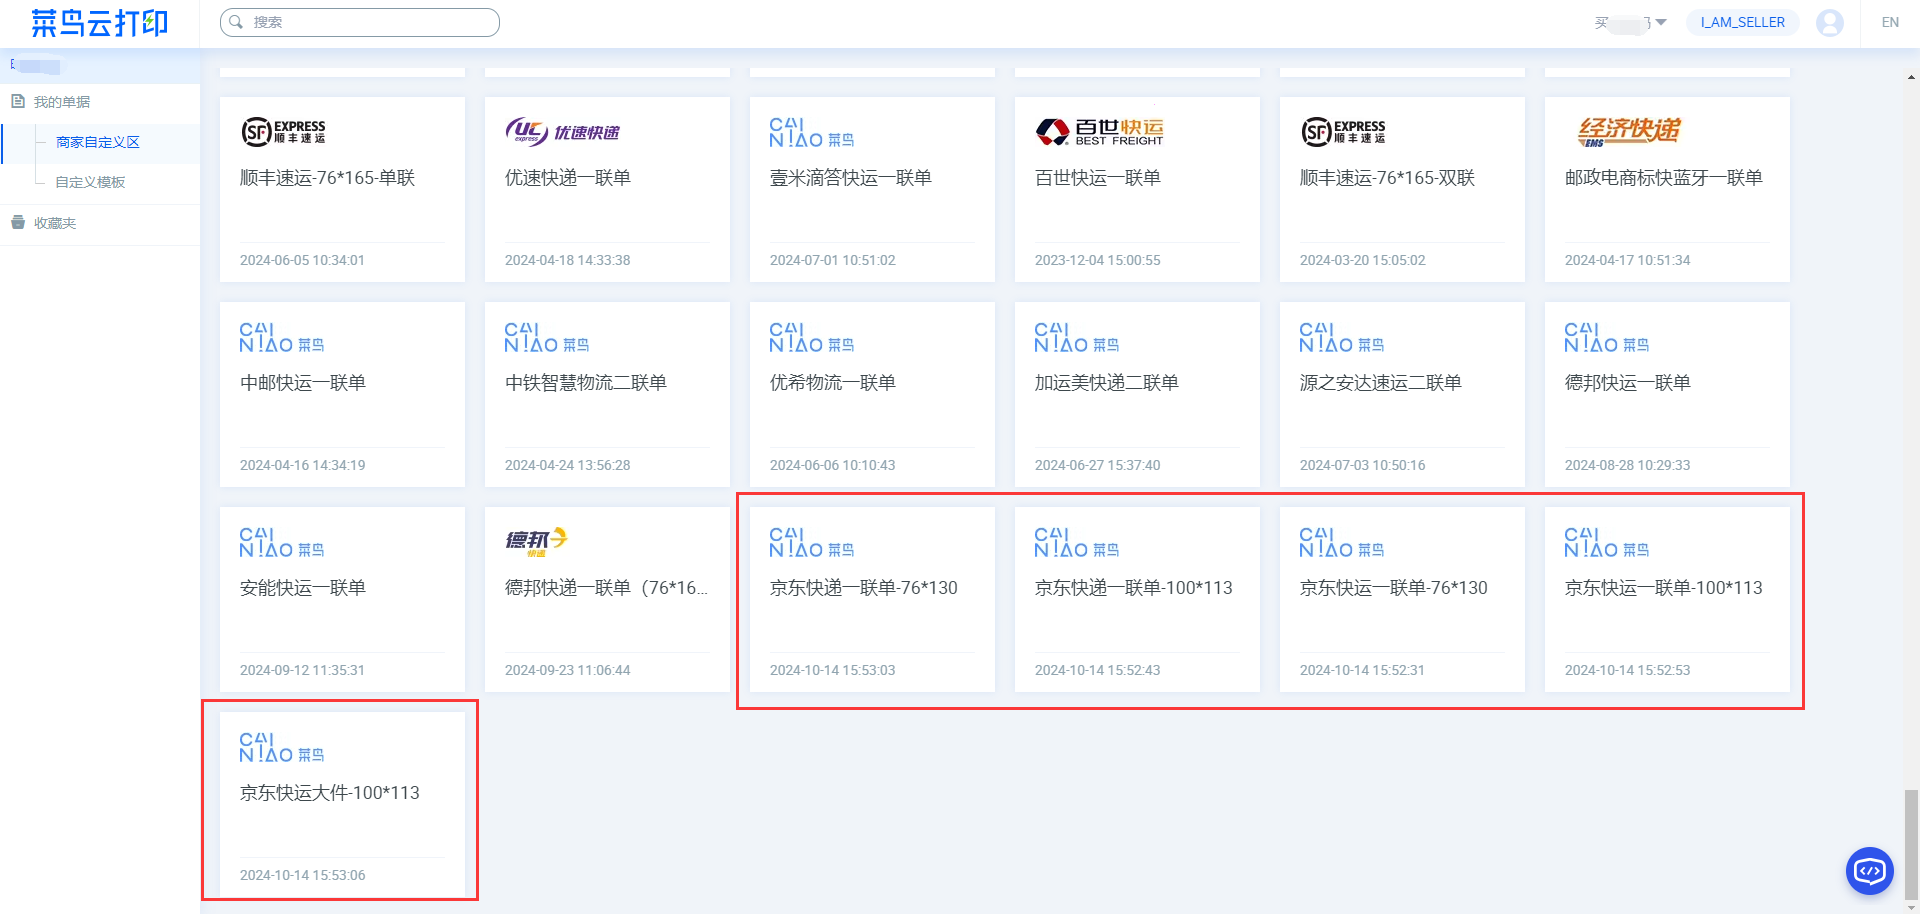Click Cainiao logo on 中铁智慧物流 card
Screen dimensions: 1920x914
click(x=546, y=338)
